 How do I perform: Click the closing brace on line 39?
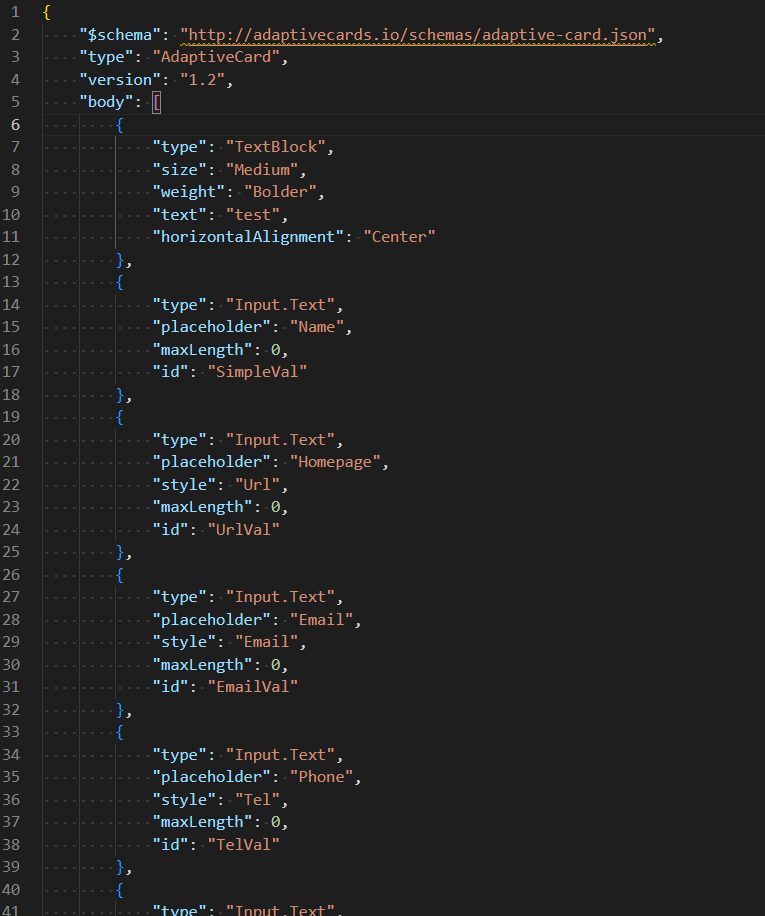pos(120,867)
